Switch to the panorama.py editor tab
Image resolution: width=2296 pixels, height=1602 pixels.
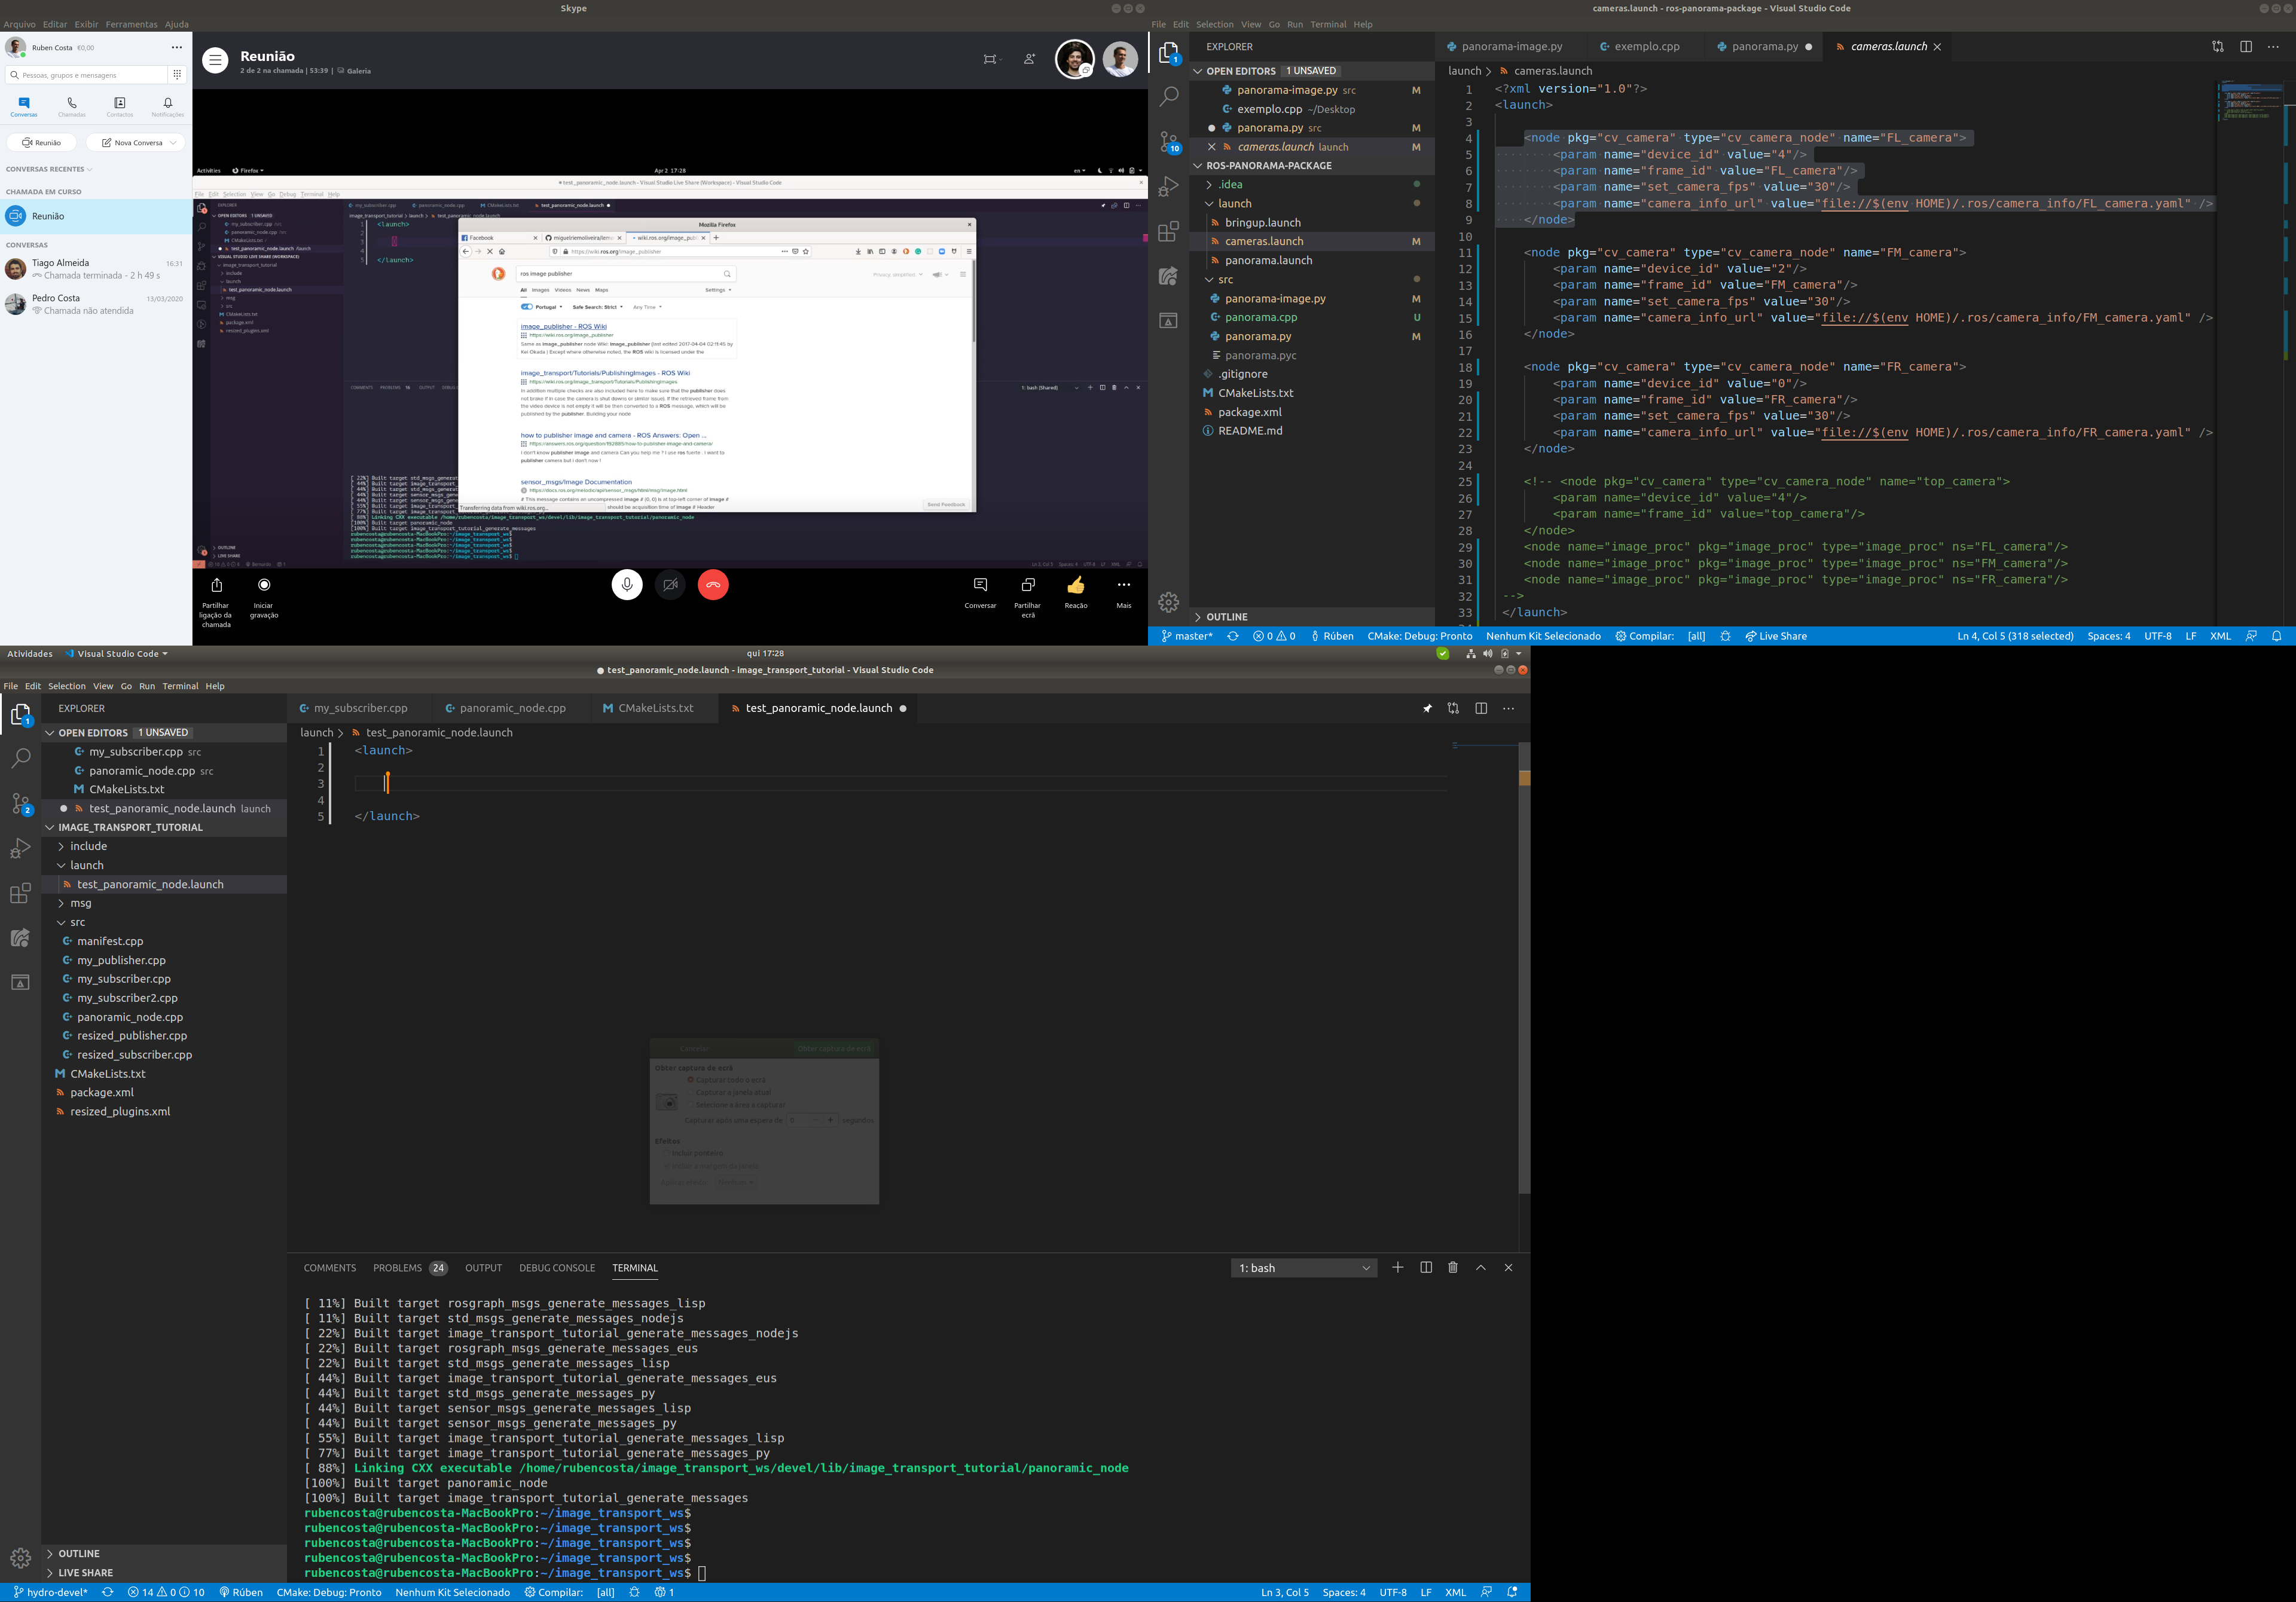coord(1764,47)
